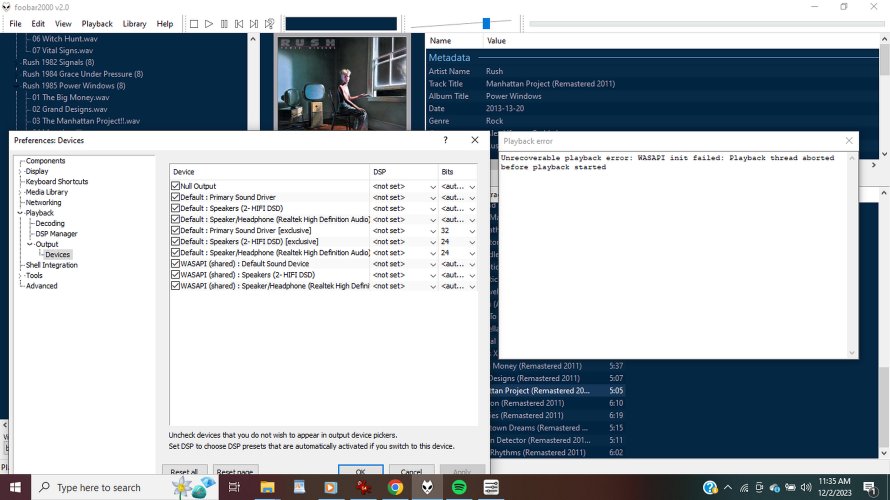Open the Library menu
The width and height of the screenshot is (890, 500).
pyautogui.click(x=135, y=24)
